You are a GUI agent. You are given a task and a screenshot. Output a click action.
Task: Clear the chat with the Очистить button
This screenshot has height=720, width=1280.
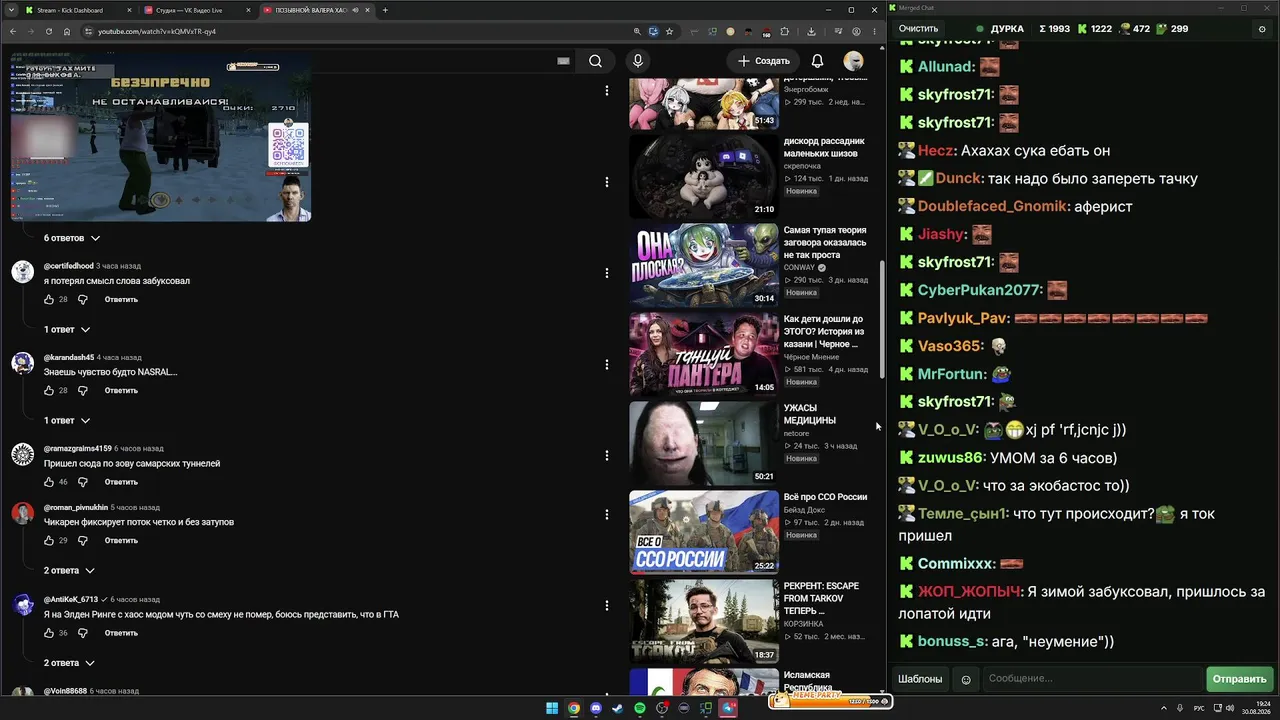(x=918, y=29)
